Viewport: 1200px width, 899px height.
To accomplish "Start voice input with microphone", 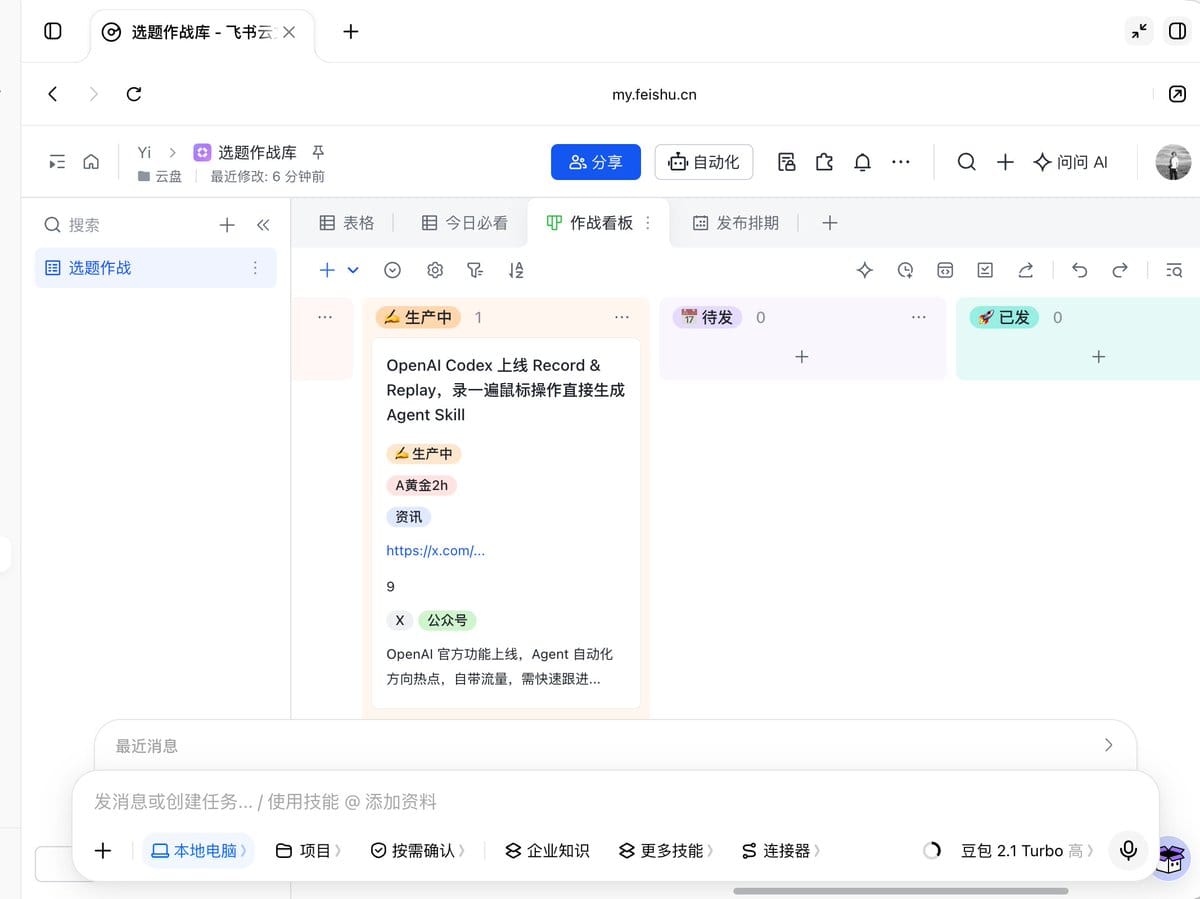I will pyautogui.click(x=1128, y=851).
